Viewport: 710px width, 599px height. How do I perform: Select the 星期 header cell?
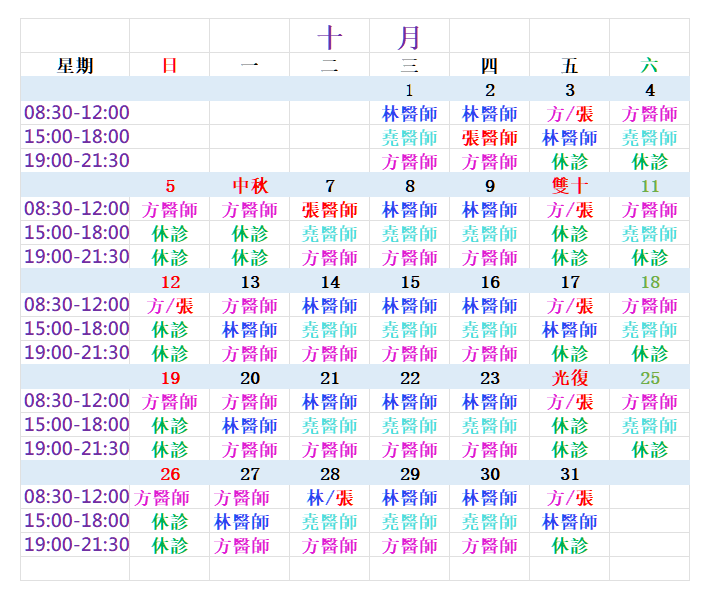point(75,66)
